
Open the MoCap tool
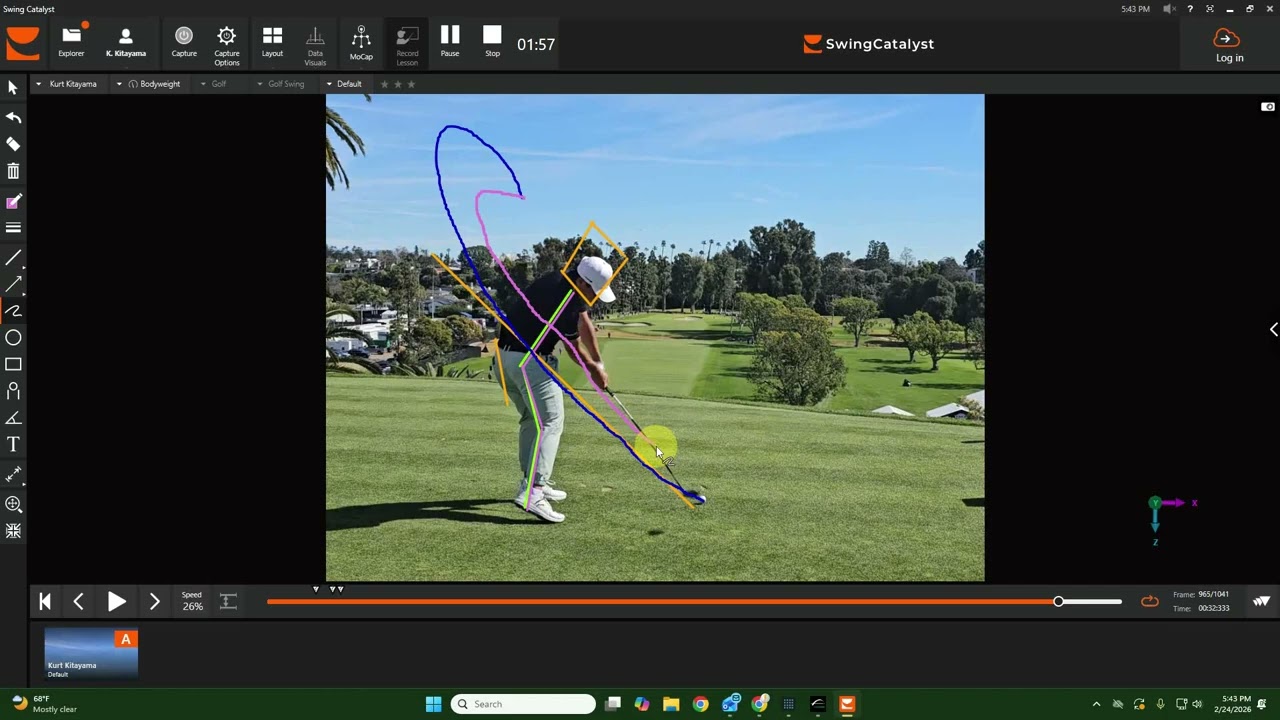click(361, 42)
